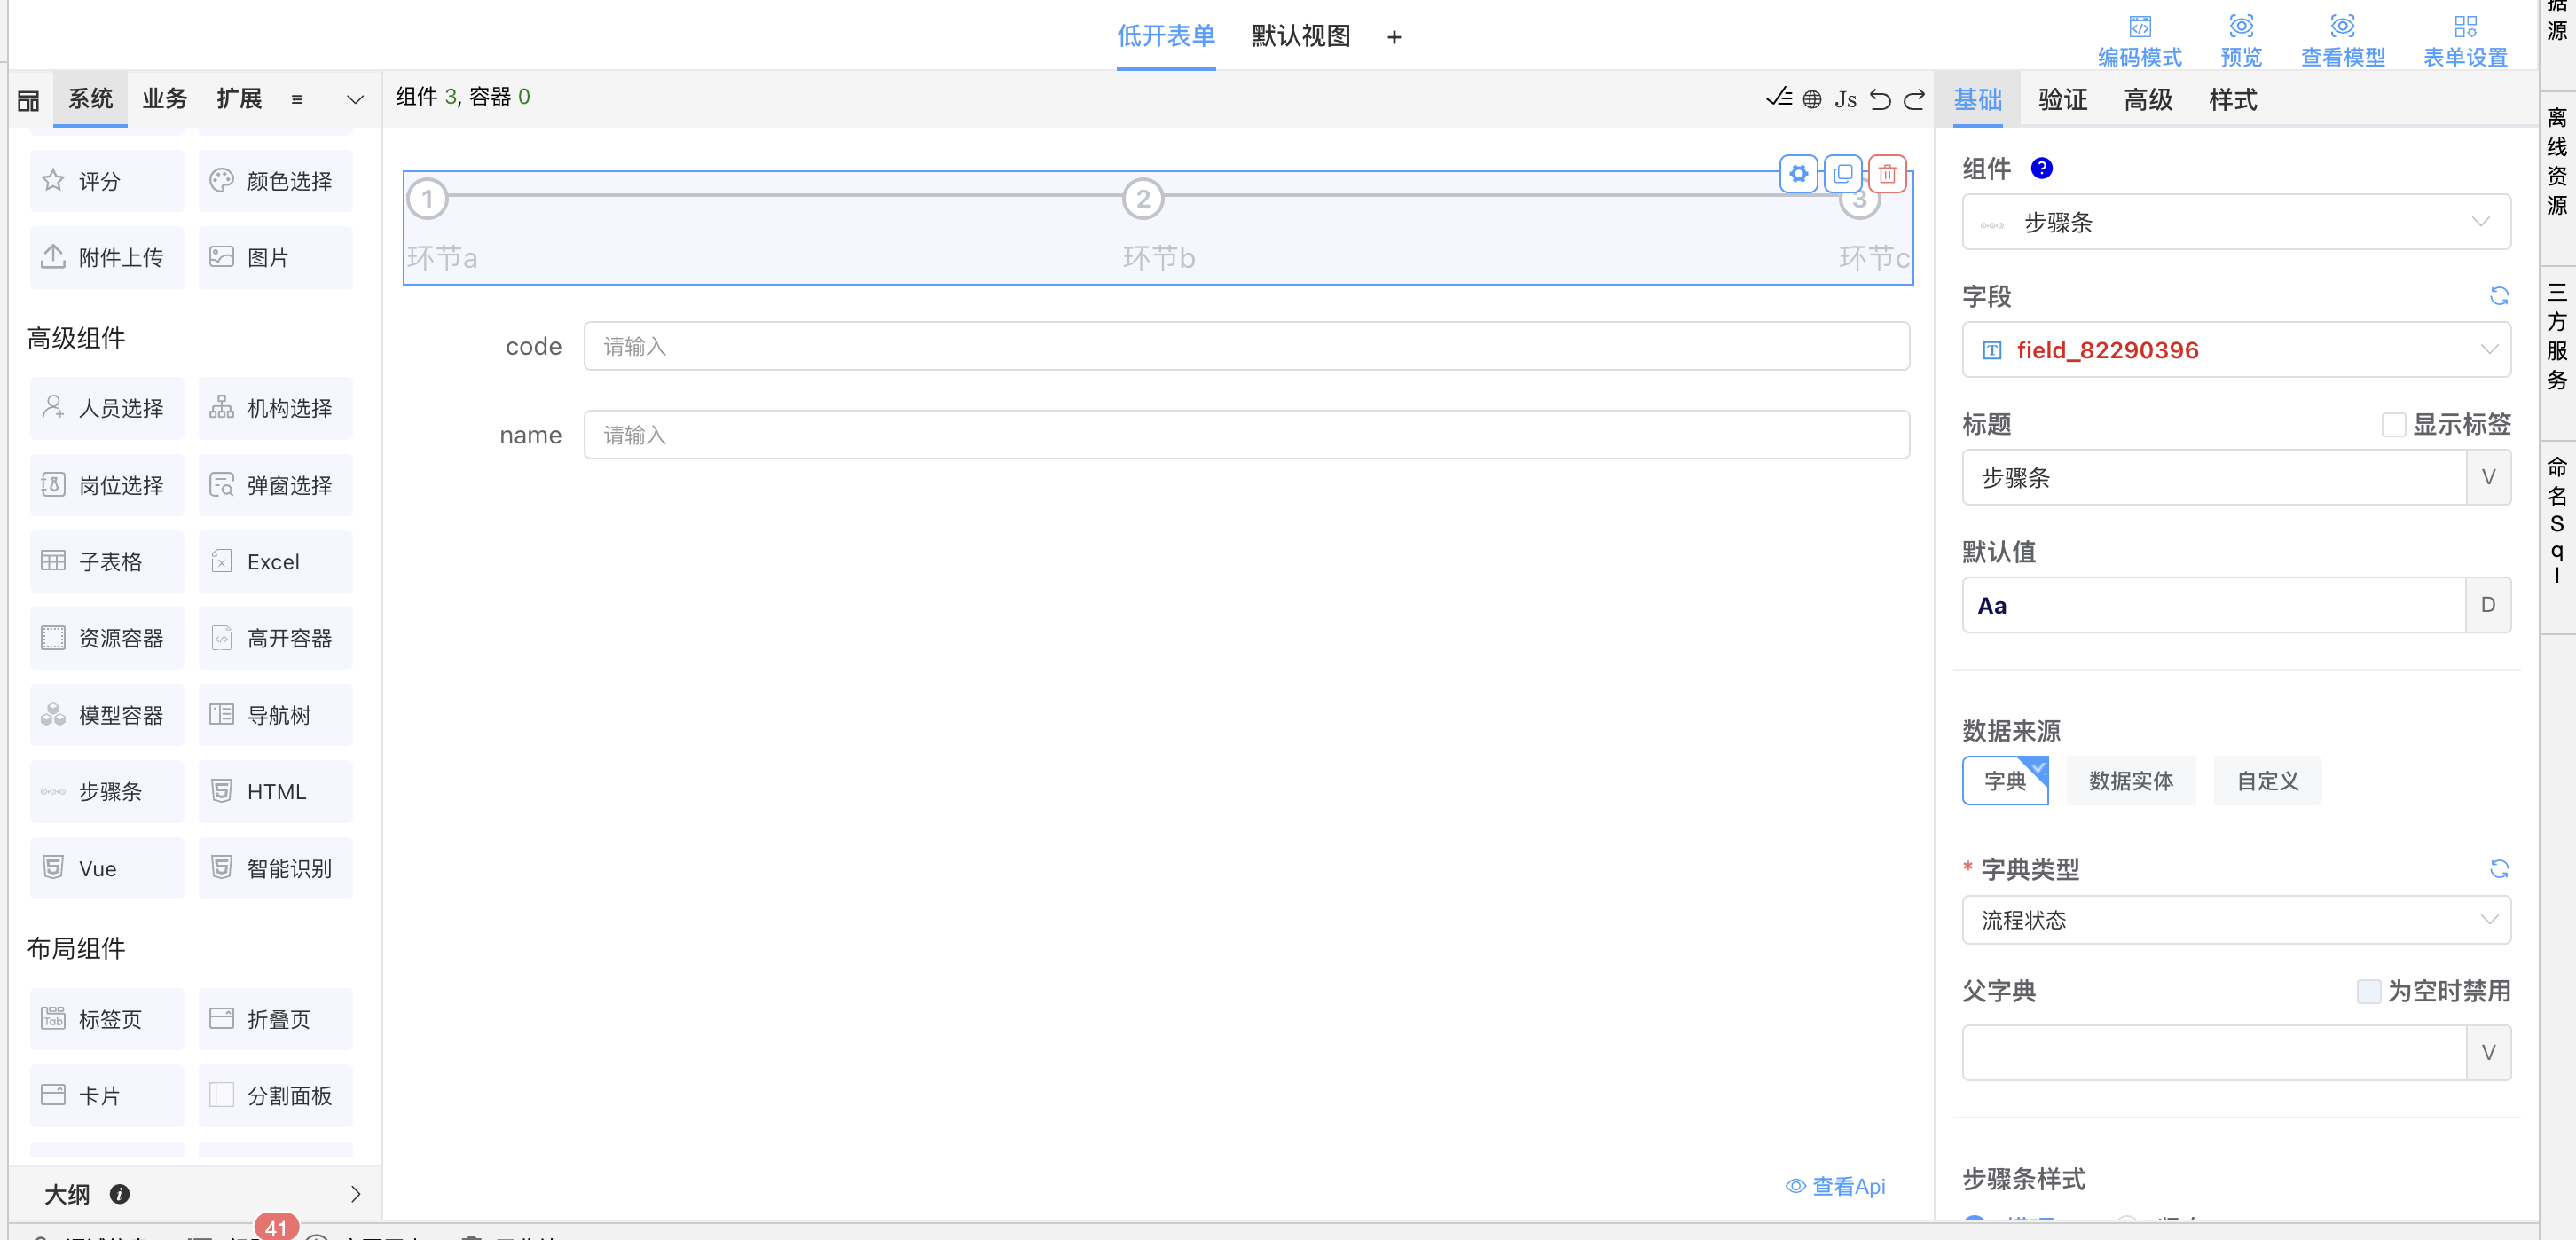
Task: Open settings gear on step bar
Action: point(1798,173)
